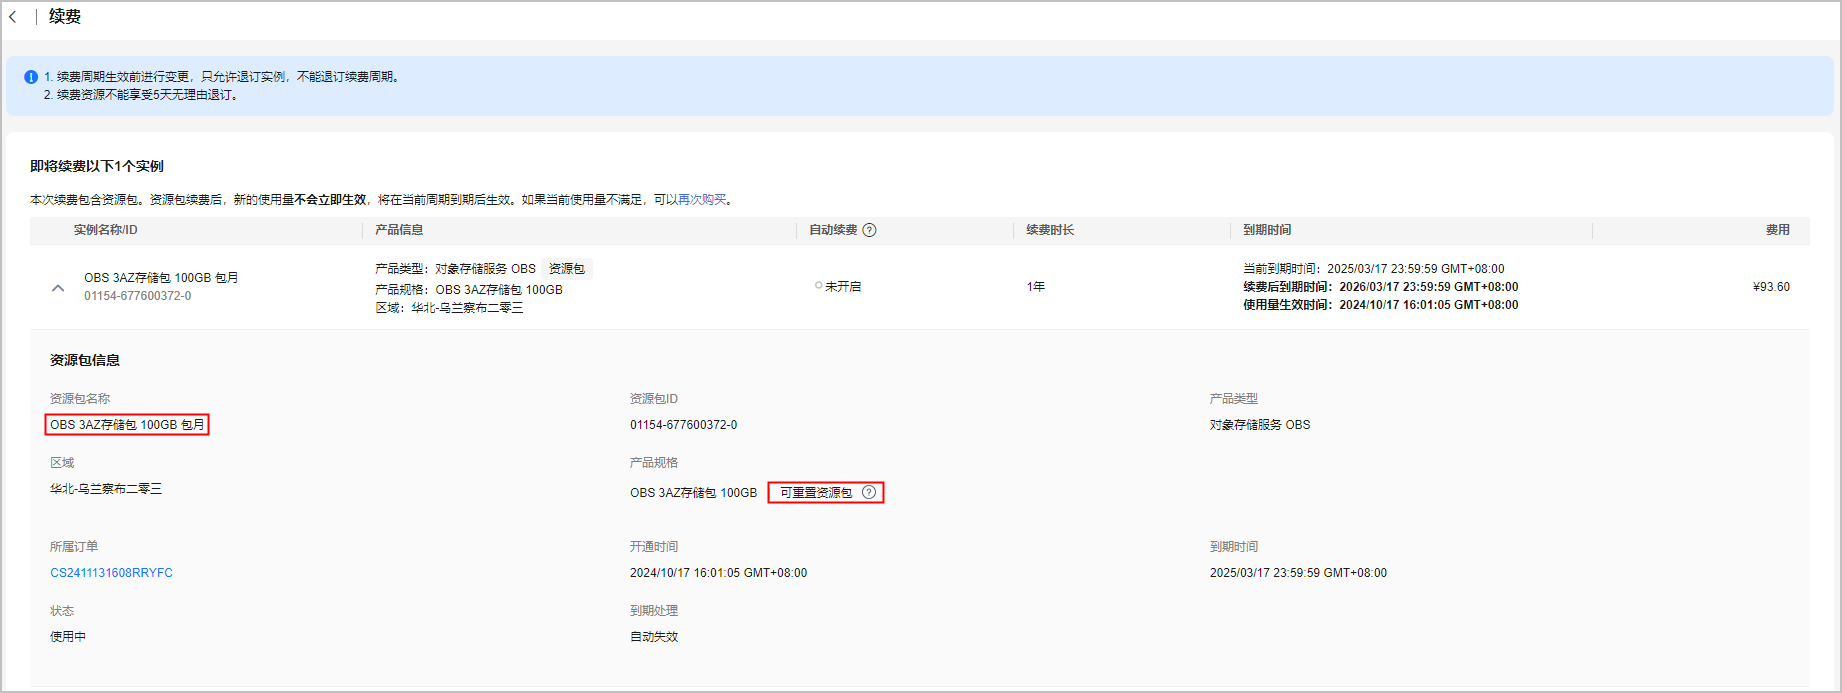This screenshot has width=1842, height=693.
Task: Click the resource package name OBS 3AZ存储包 100GB 包月
Action: (x=127, y=425)
